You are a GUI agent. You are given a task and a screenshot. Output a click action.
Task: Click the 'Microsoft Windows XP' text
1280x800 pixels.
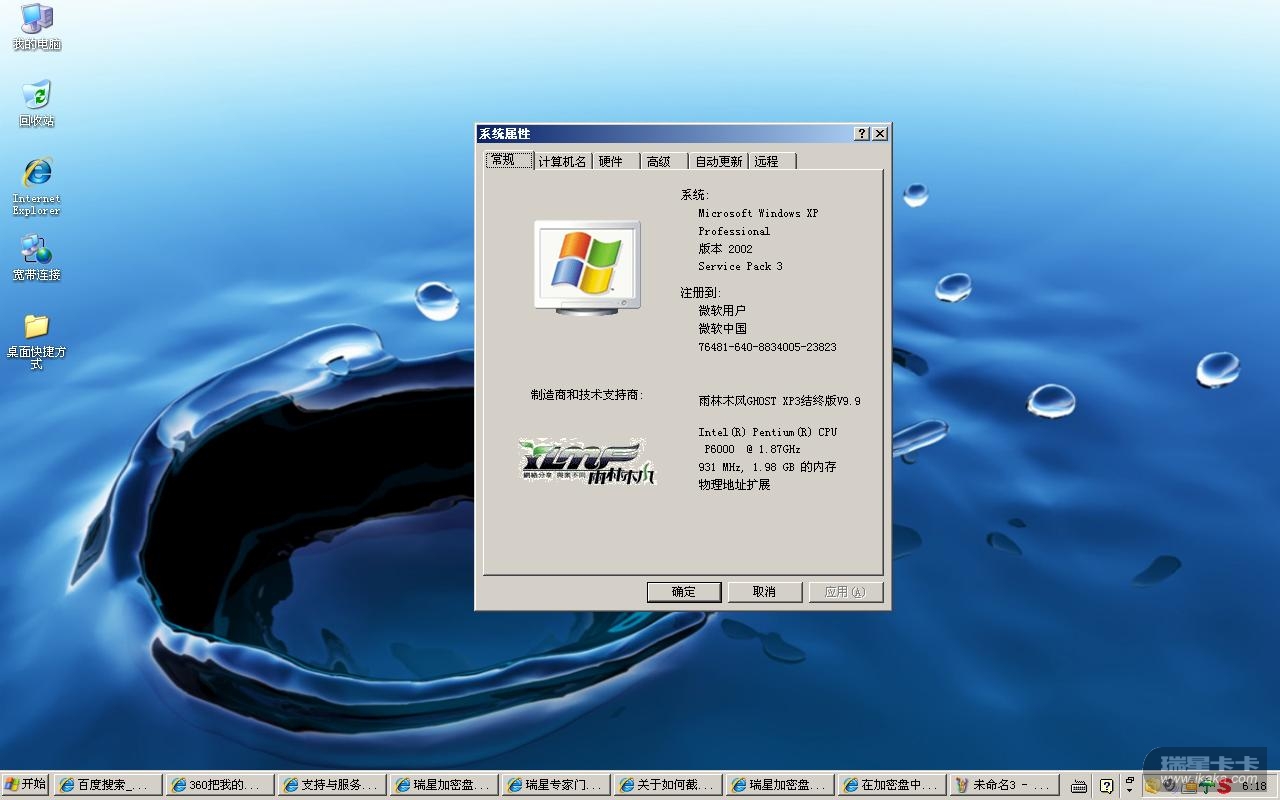pyautogui.click(x=758, y=213)
